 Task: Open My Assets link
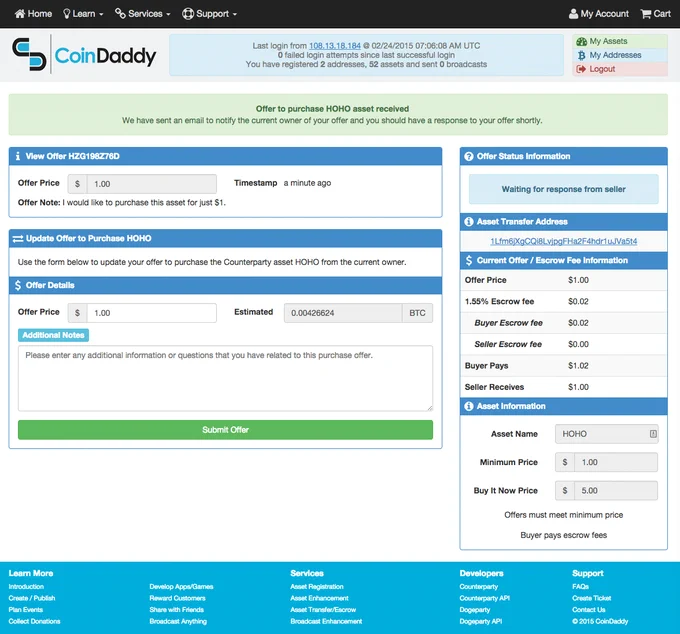tap(608, 41)
